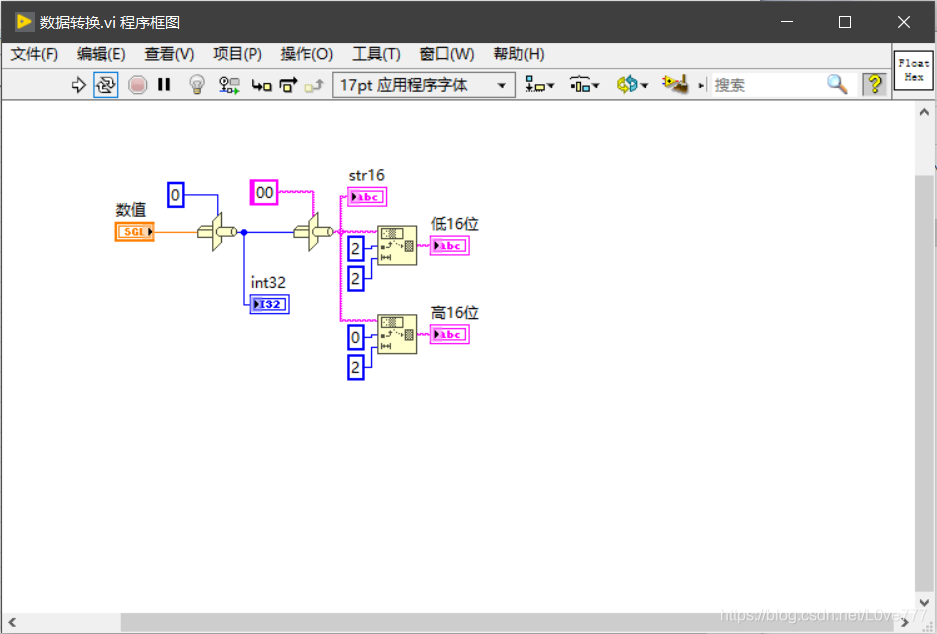The image size is (937, 634).
Task: Select the blue 0 constant near 数值
Action: tap(175, 195)
